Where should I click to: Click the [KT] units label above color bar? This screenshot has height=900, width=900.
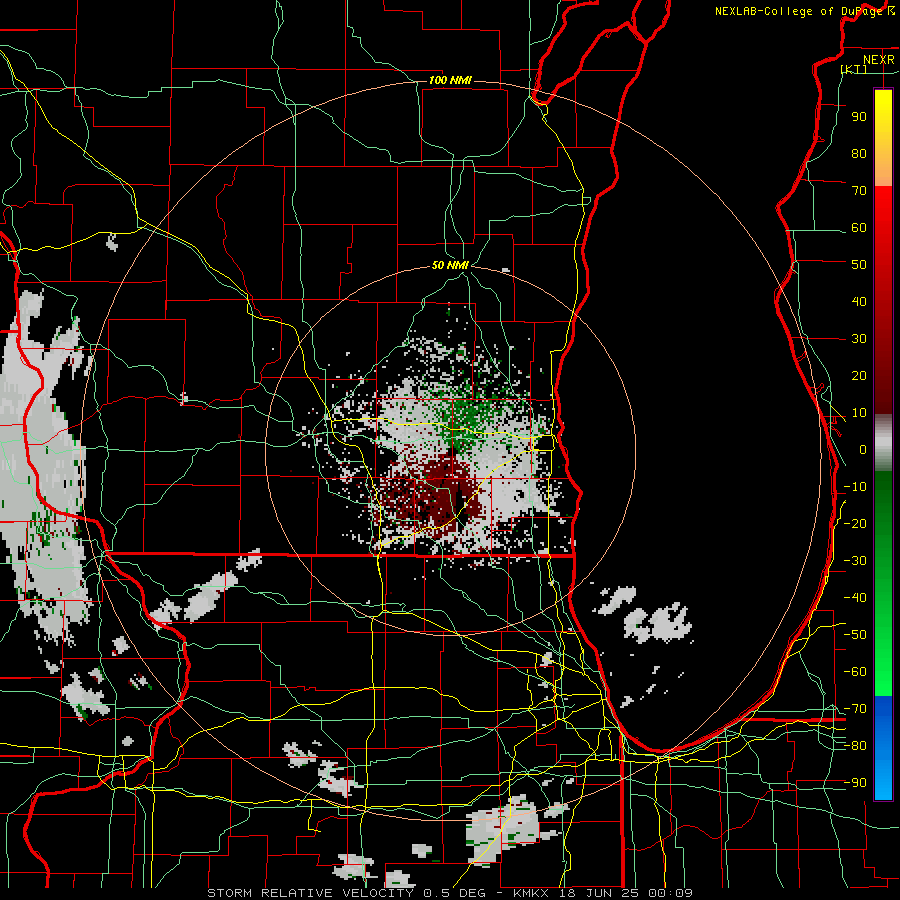pyautogui.click(x=854, y=69)
